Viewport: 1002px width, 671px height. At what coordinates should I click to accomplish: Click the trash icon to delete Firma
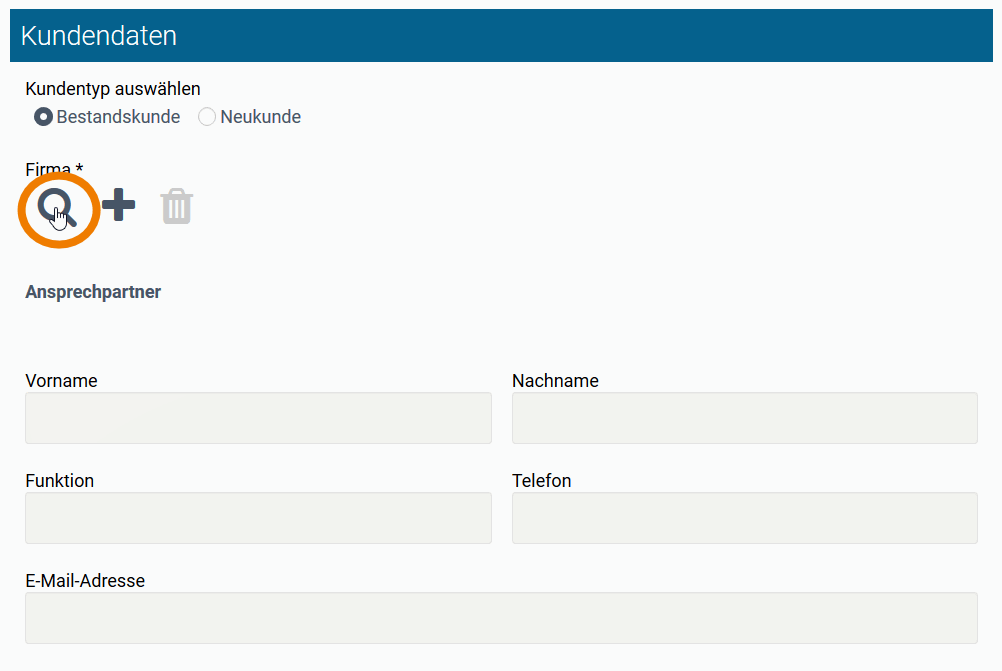(177, 206)
